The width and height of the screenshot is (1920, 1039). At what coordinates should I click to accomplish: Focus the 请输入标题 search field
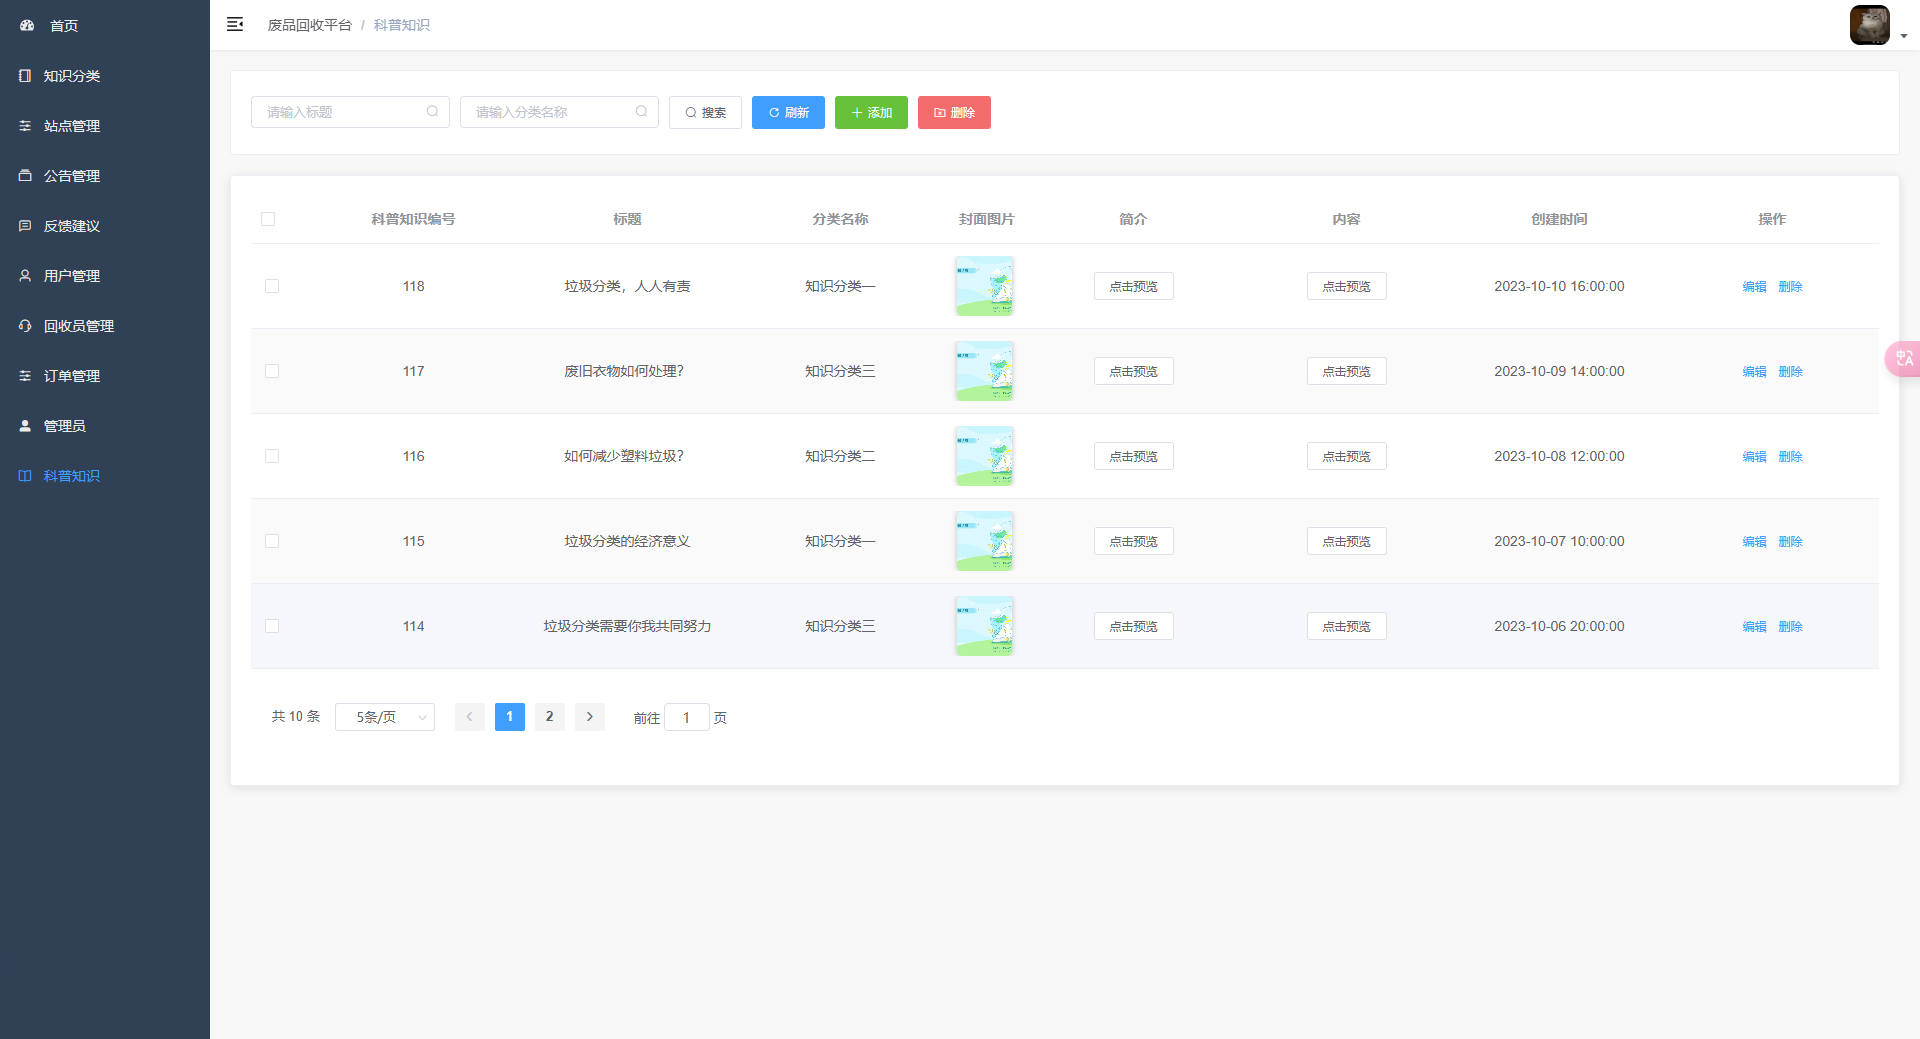tap(350, 112)
